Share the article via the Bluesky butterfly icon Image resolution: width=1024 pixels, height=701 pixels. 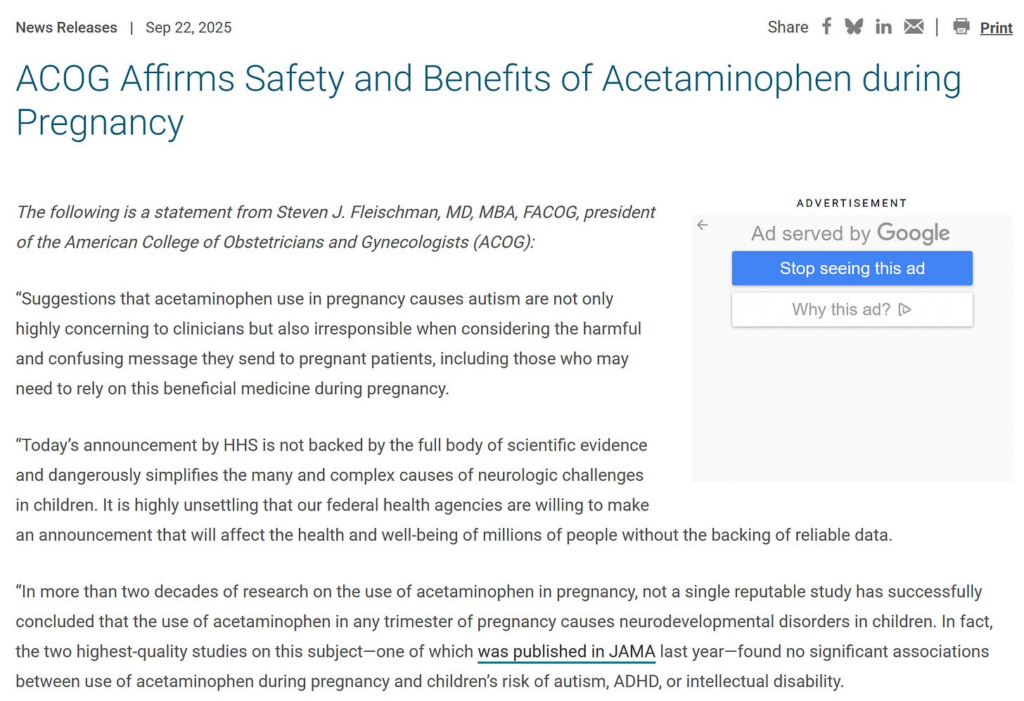click(854, 26)
